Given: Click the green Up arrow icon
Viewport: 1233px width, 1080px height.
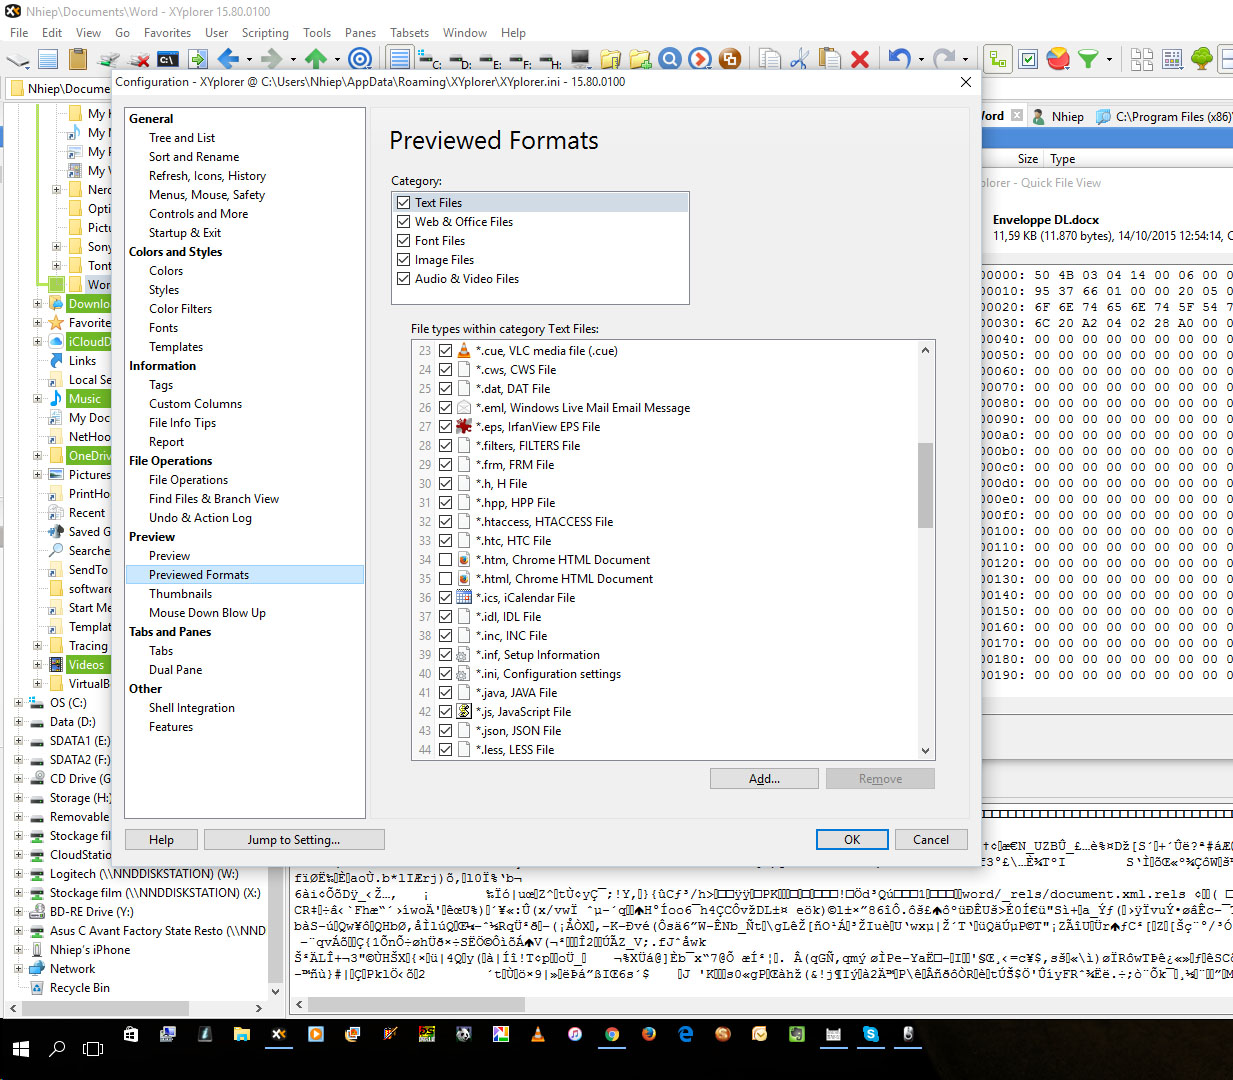Looking at the screenshot, I should [316, 59].
